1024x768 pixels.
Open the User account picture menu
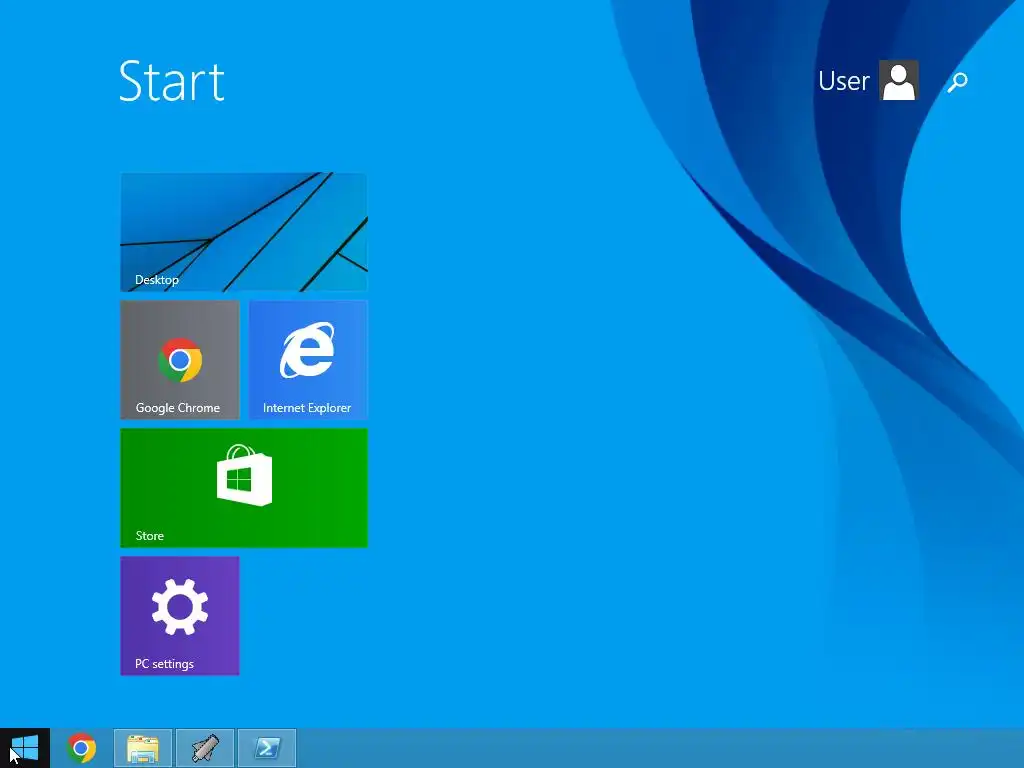(899, 80)
